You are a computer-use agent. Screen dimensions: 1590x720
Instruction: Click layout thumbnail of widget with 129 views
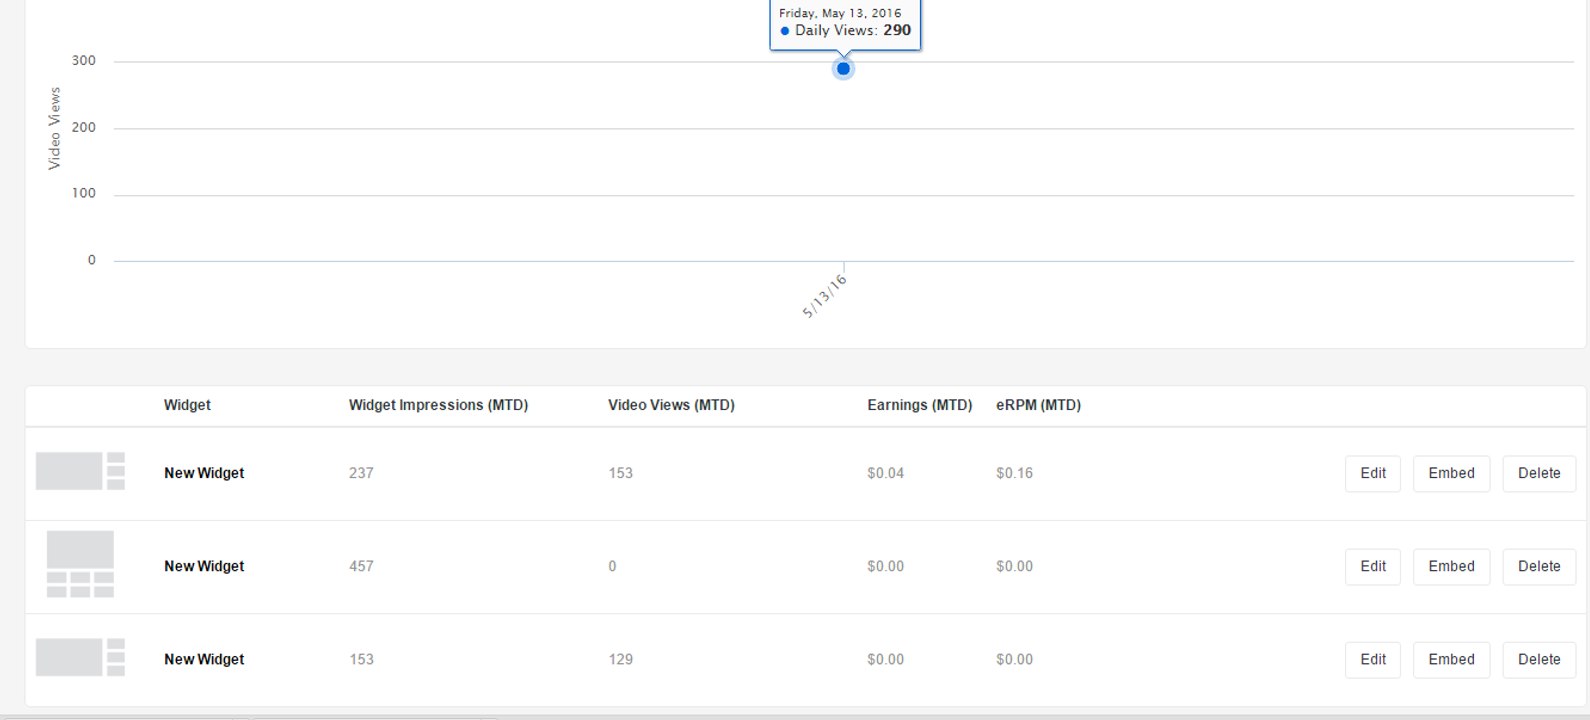pyautogui.click(x=80, y=657)
